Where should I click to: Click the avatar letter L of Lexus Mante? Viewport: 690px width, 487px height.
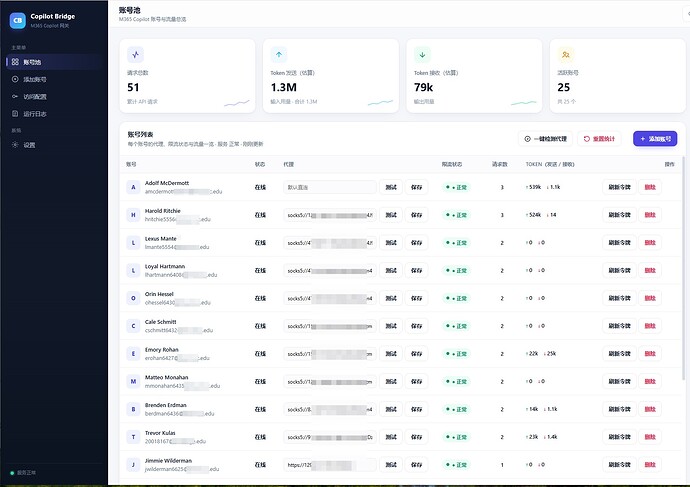[133, 242]
